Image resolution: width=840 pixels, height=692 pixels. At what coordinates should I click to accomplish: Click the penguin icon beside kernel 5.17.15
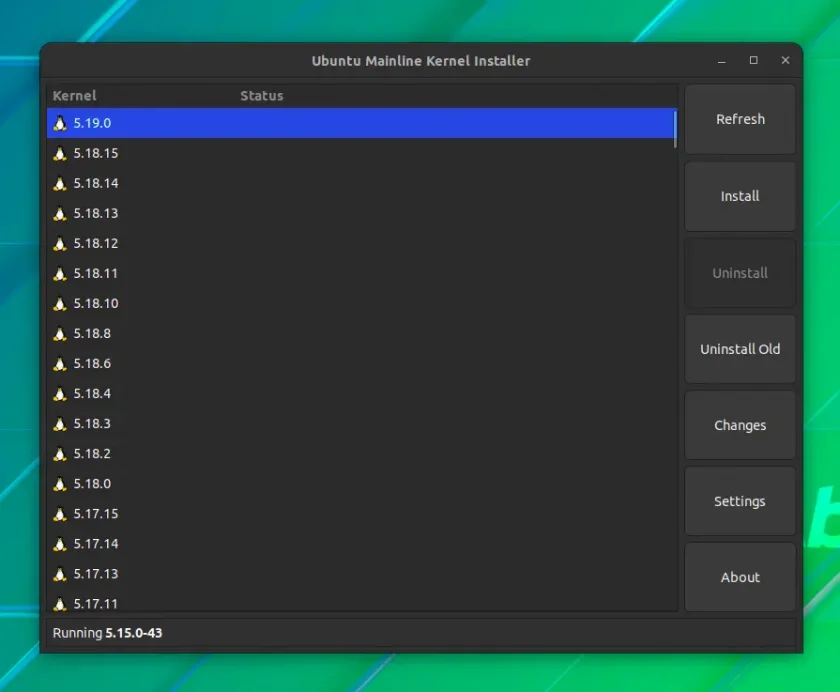click(60, 513)
